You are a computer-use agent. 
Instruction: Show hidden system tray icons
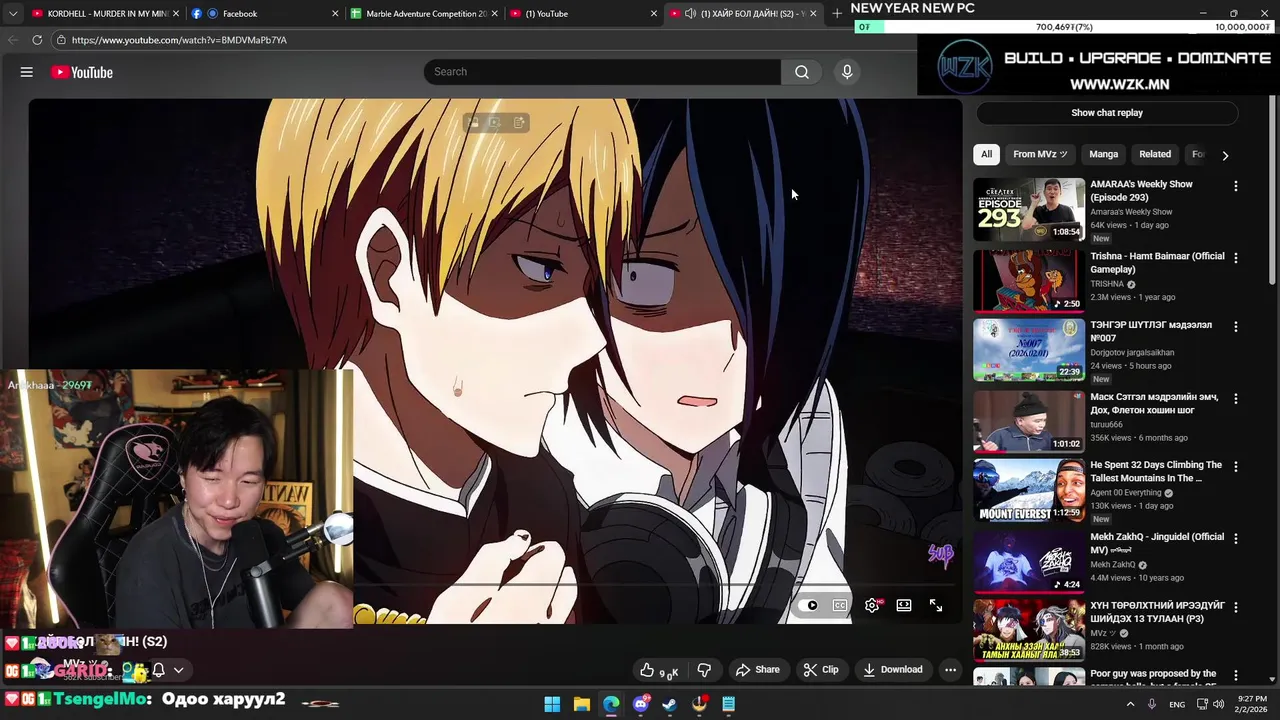point(1130,704)
